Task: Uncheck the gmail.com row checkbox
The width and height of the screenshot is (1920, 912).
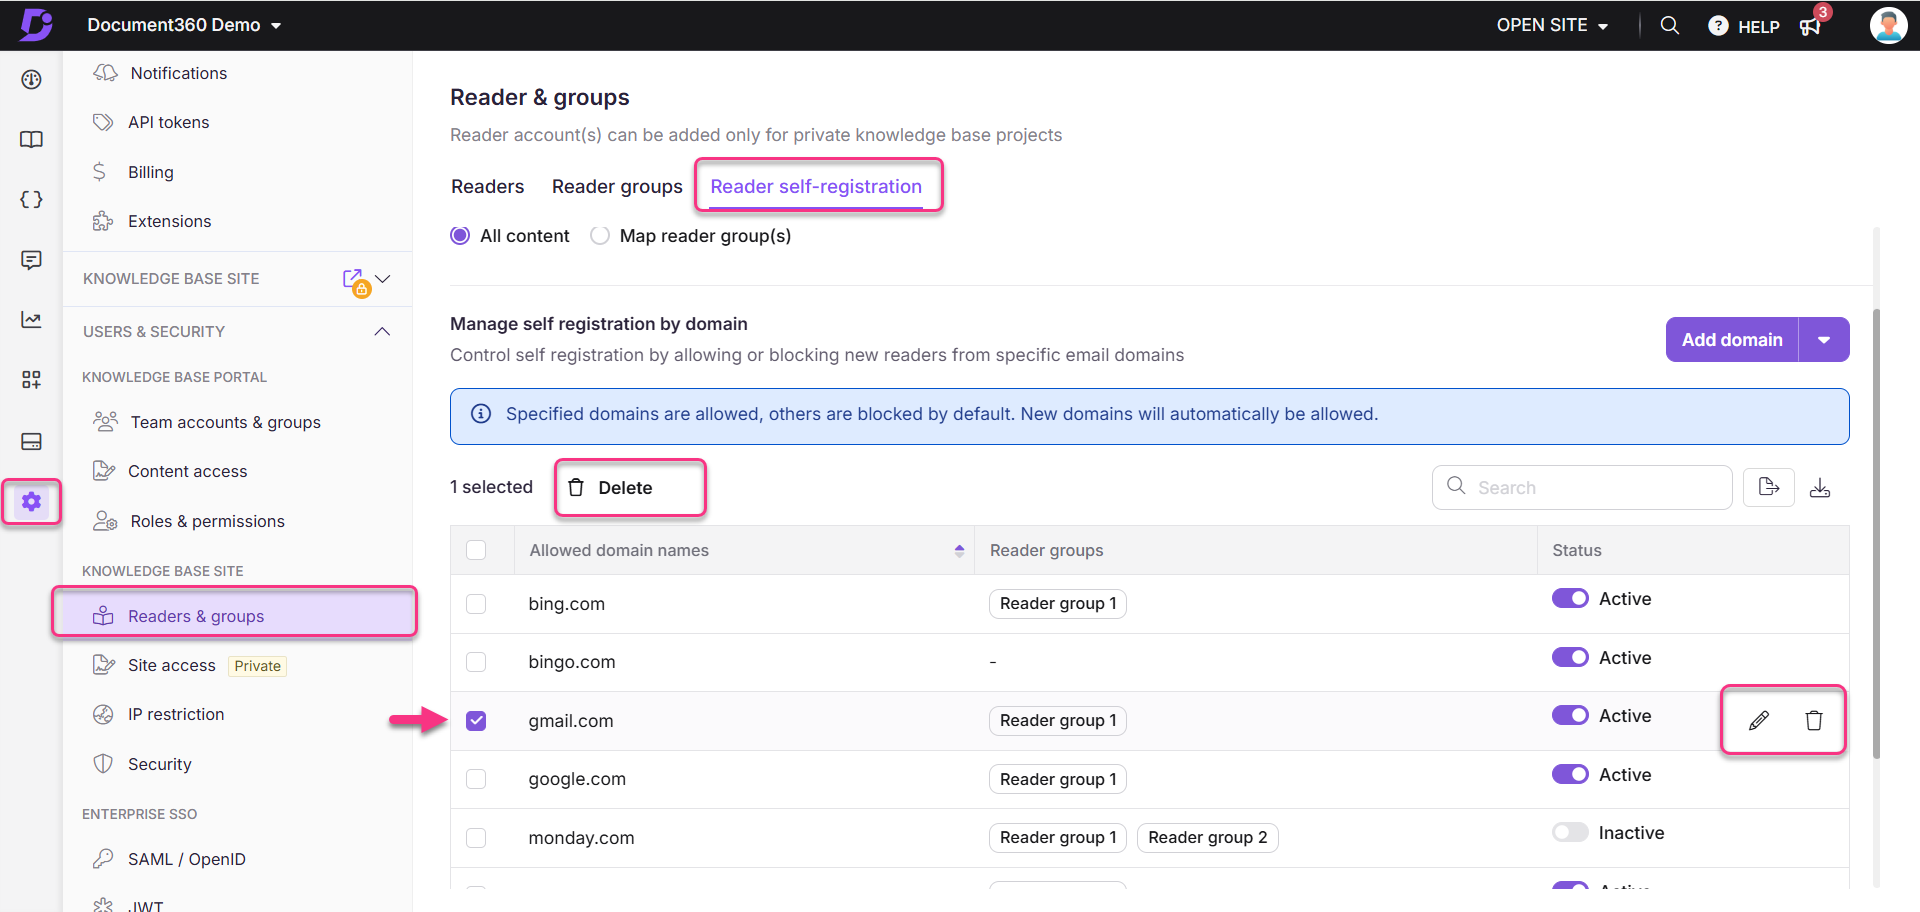Action: 476,721
